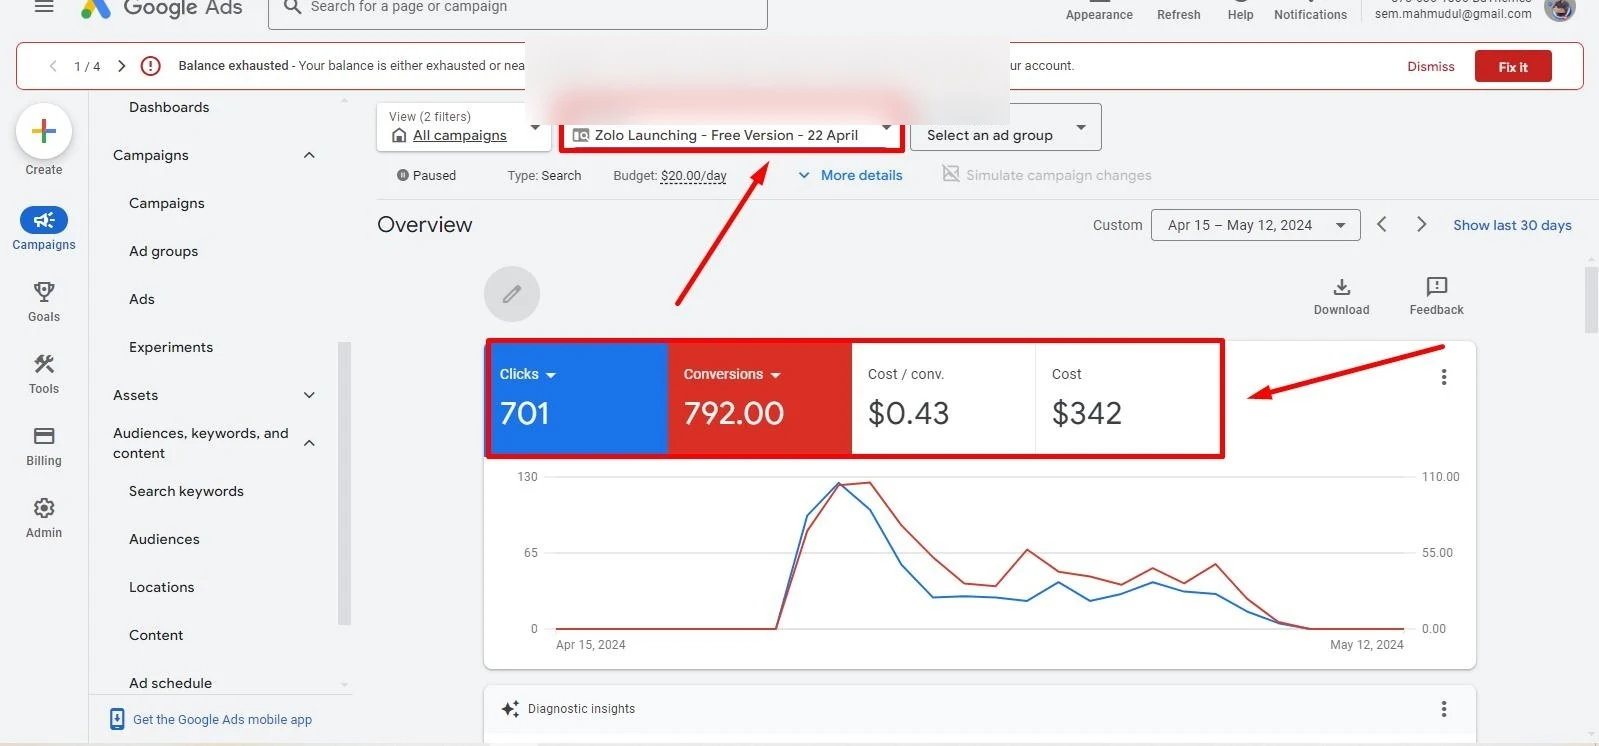Show the previous notification banner
The height and width of the screenshot is (746, 1599).
click(x=53, y=66)
